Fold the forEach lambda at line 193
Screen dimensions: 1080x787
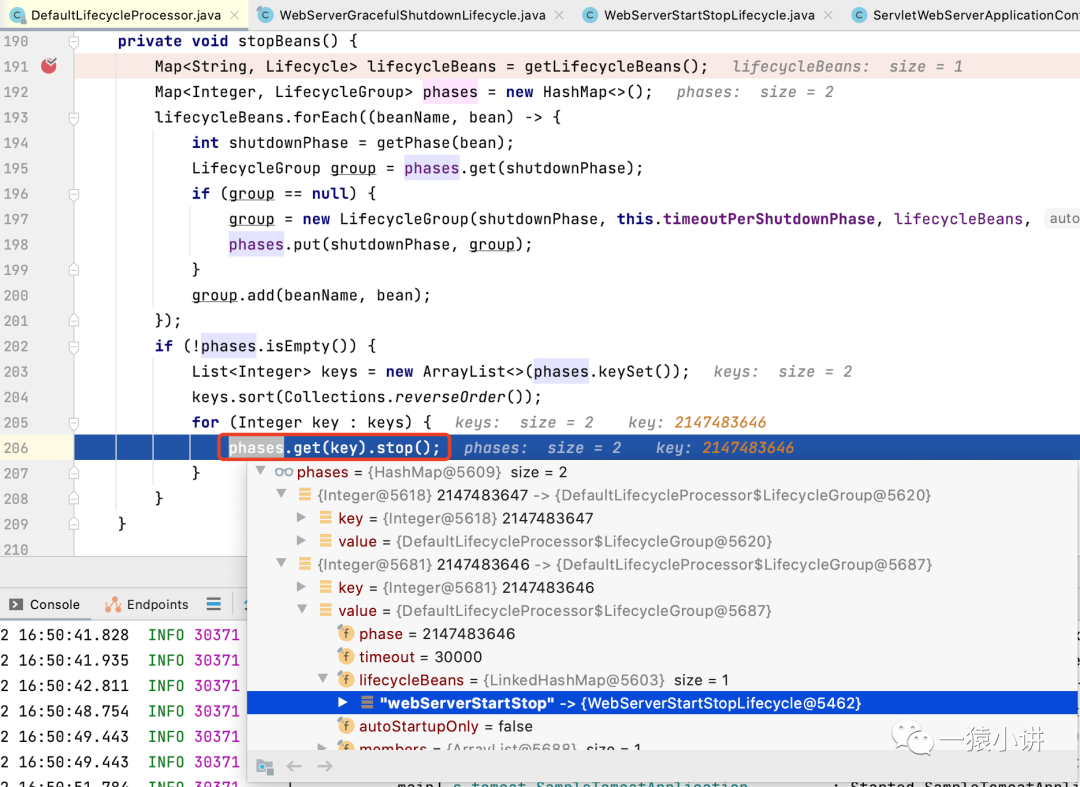[74, 118]
